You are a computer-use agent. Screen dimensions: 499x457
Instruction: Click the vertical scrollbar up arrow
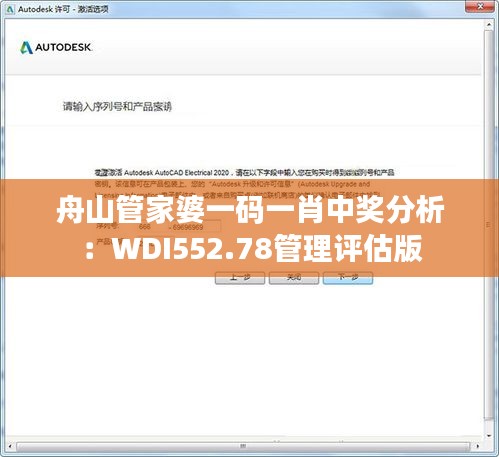(x=489, y=25)
